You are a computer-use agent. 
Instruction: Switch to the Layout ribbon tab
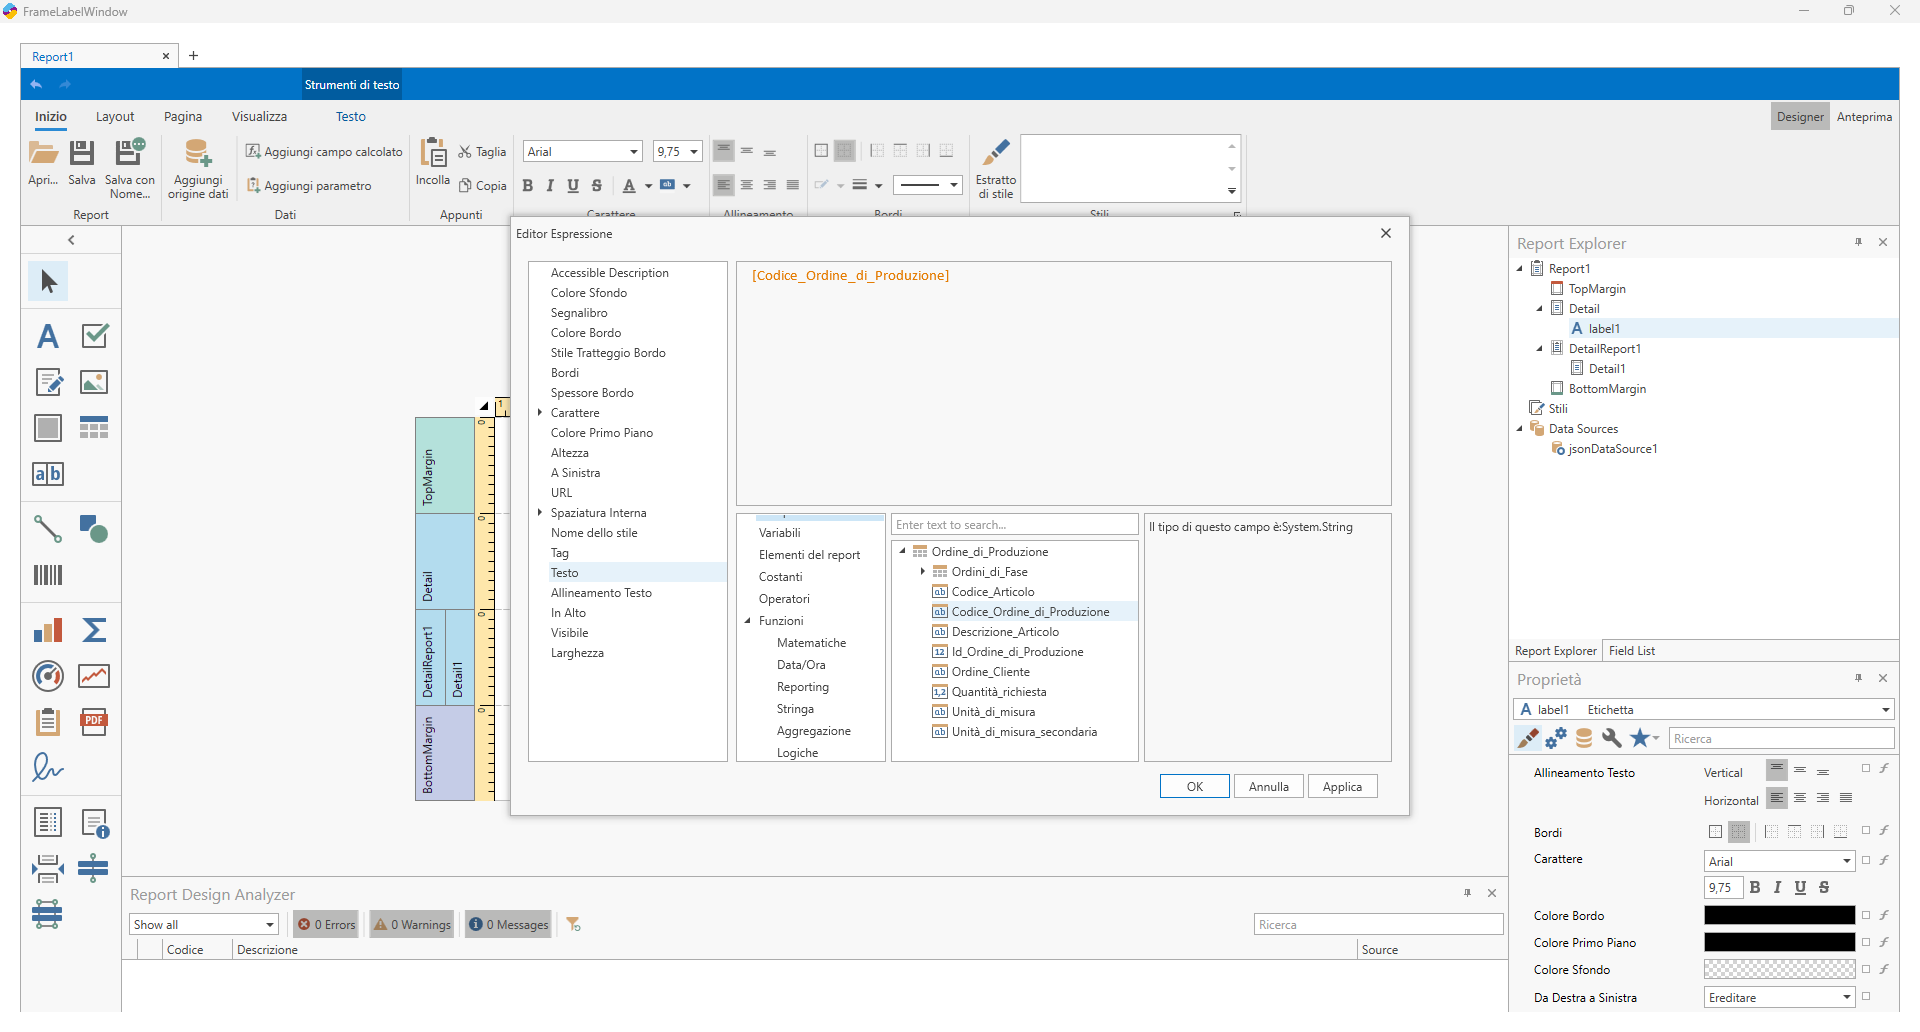coord(115,117)
